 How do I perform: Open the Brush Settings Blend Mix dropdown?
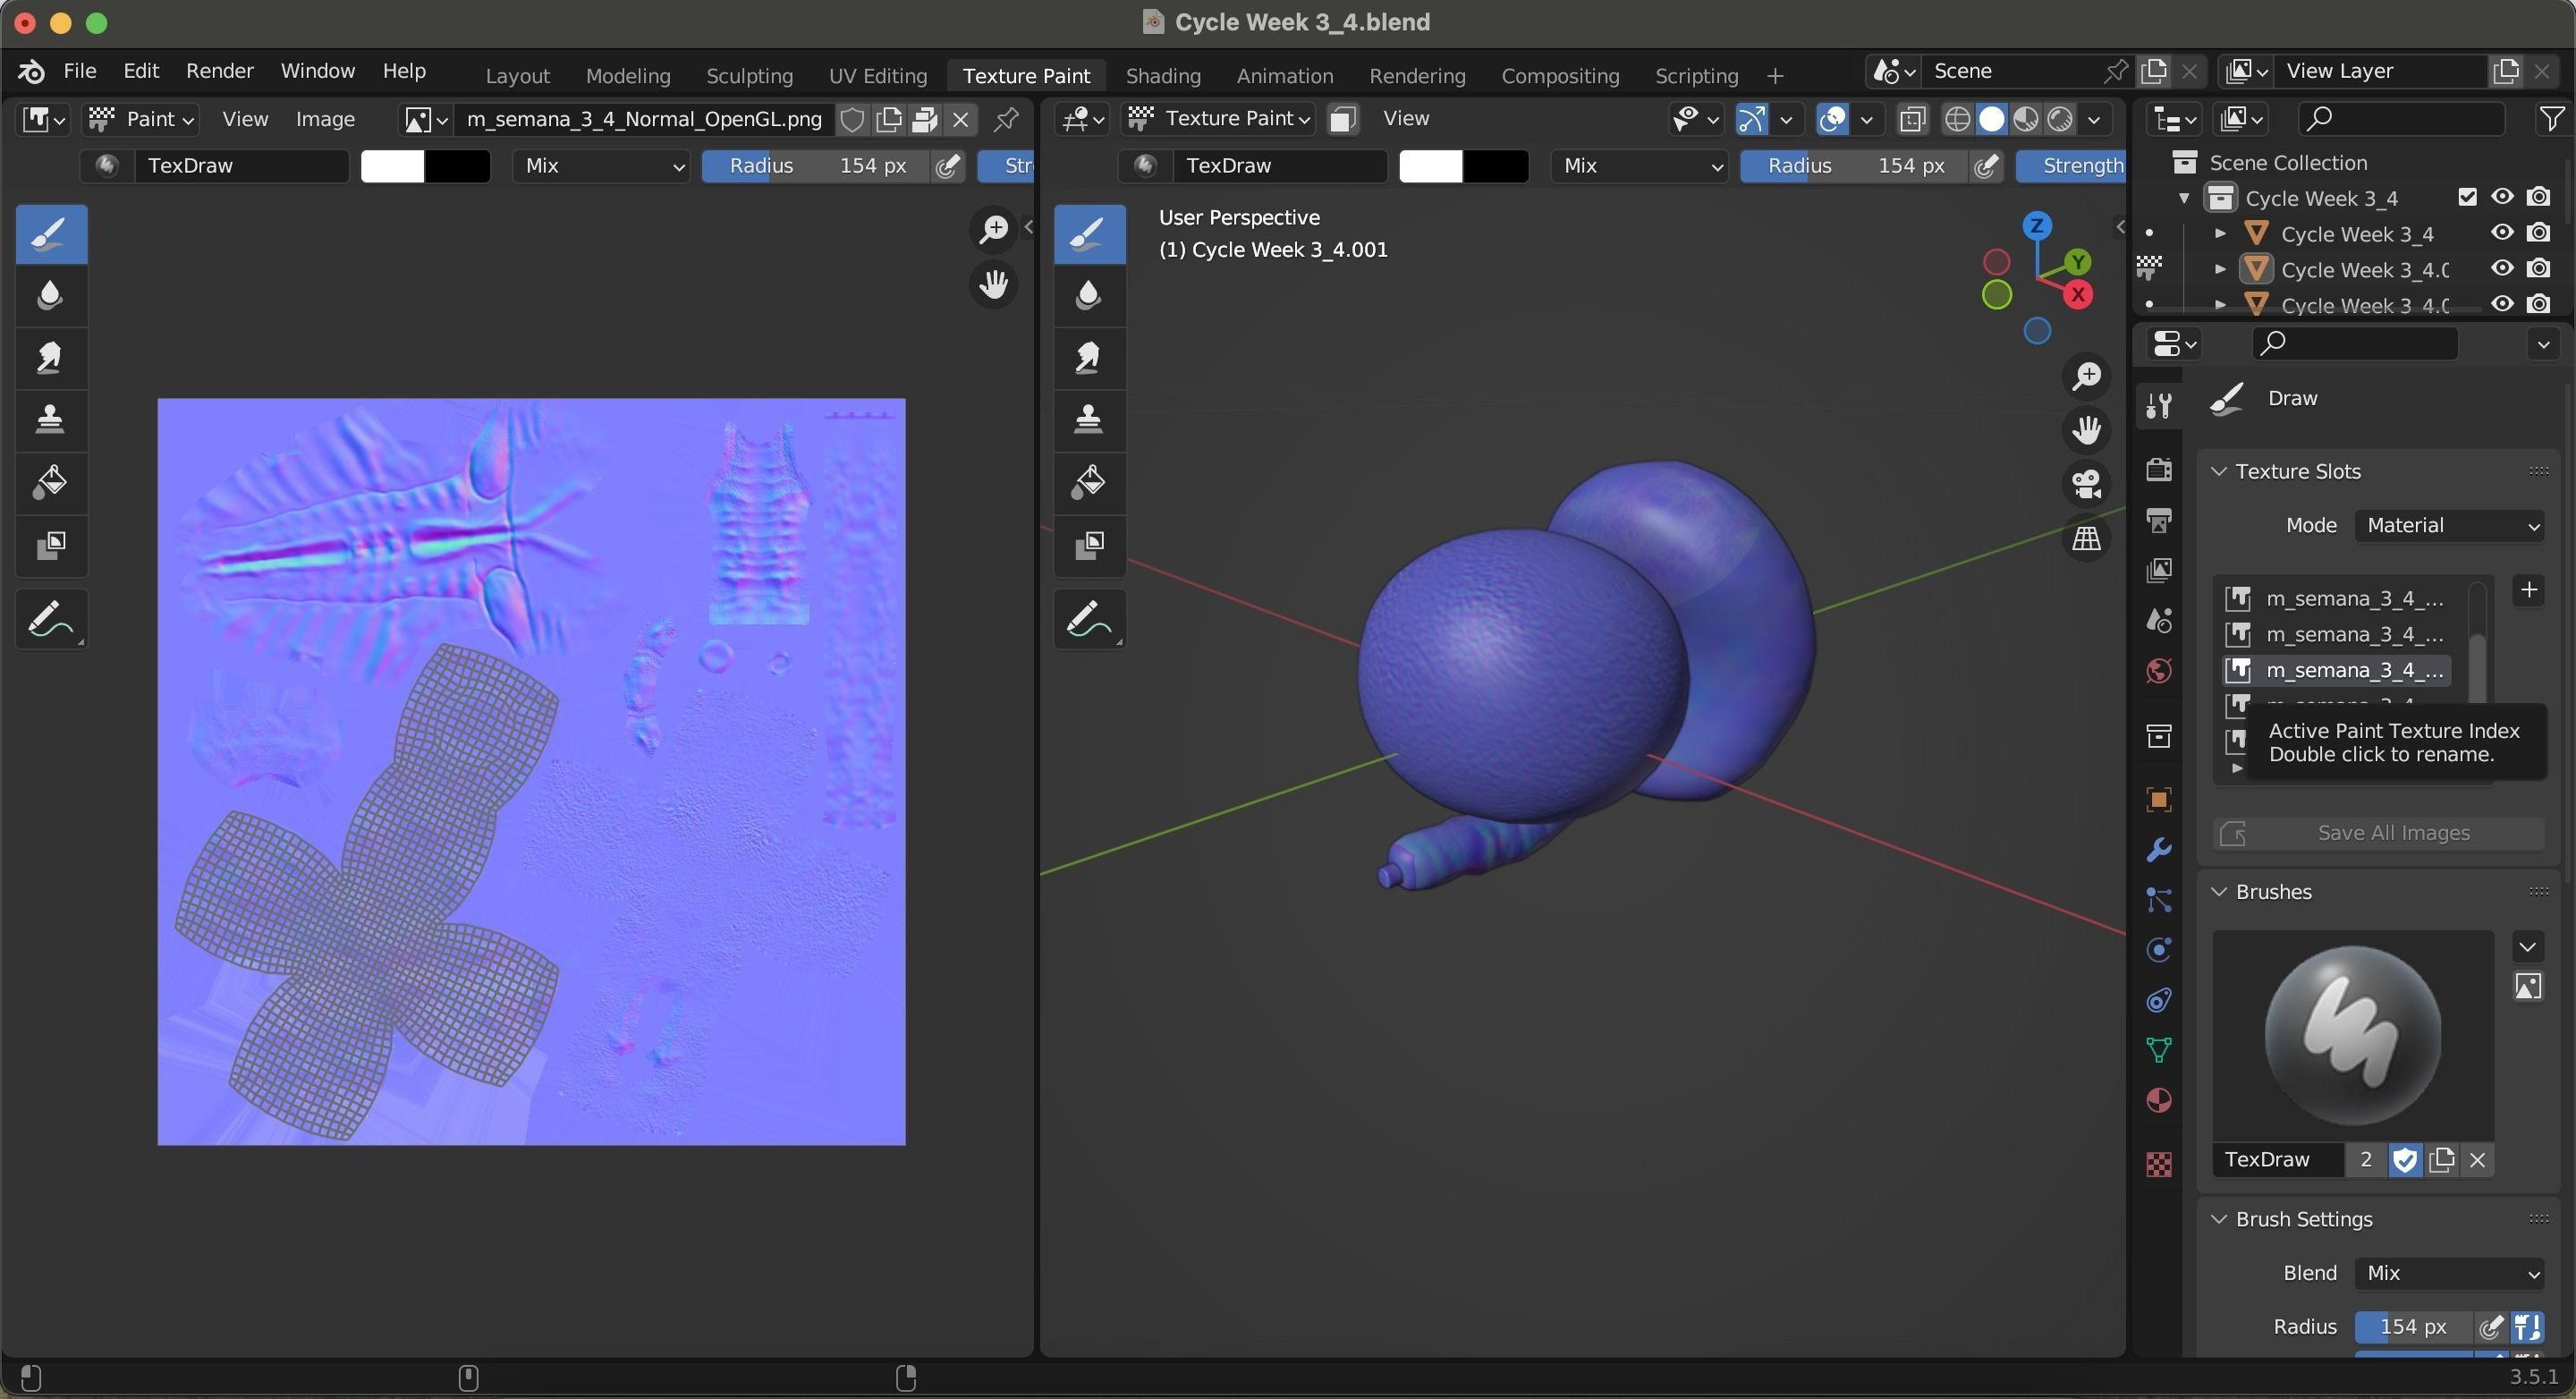click(2449, 1273)
